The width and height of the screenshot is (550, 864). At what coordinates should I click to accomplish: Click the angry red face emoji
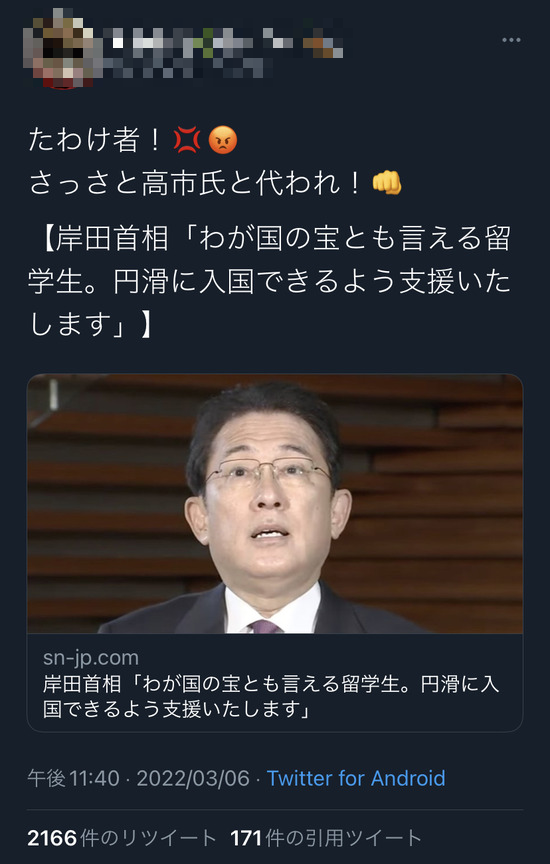point(223,139)
